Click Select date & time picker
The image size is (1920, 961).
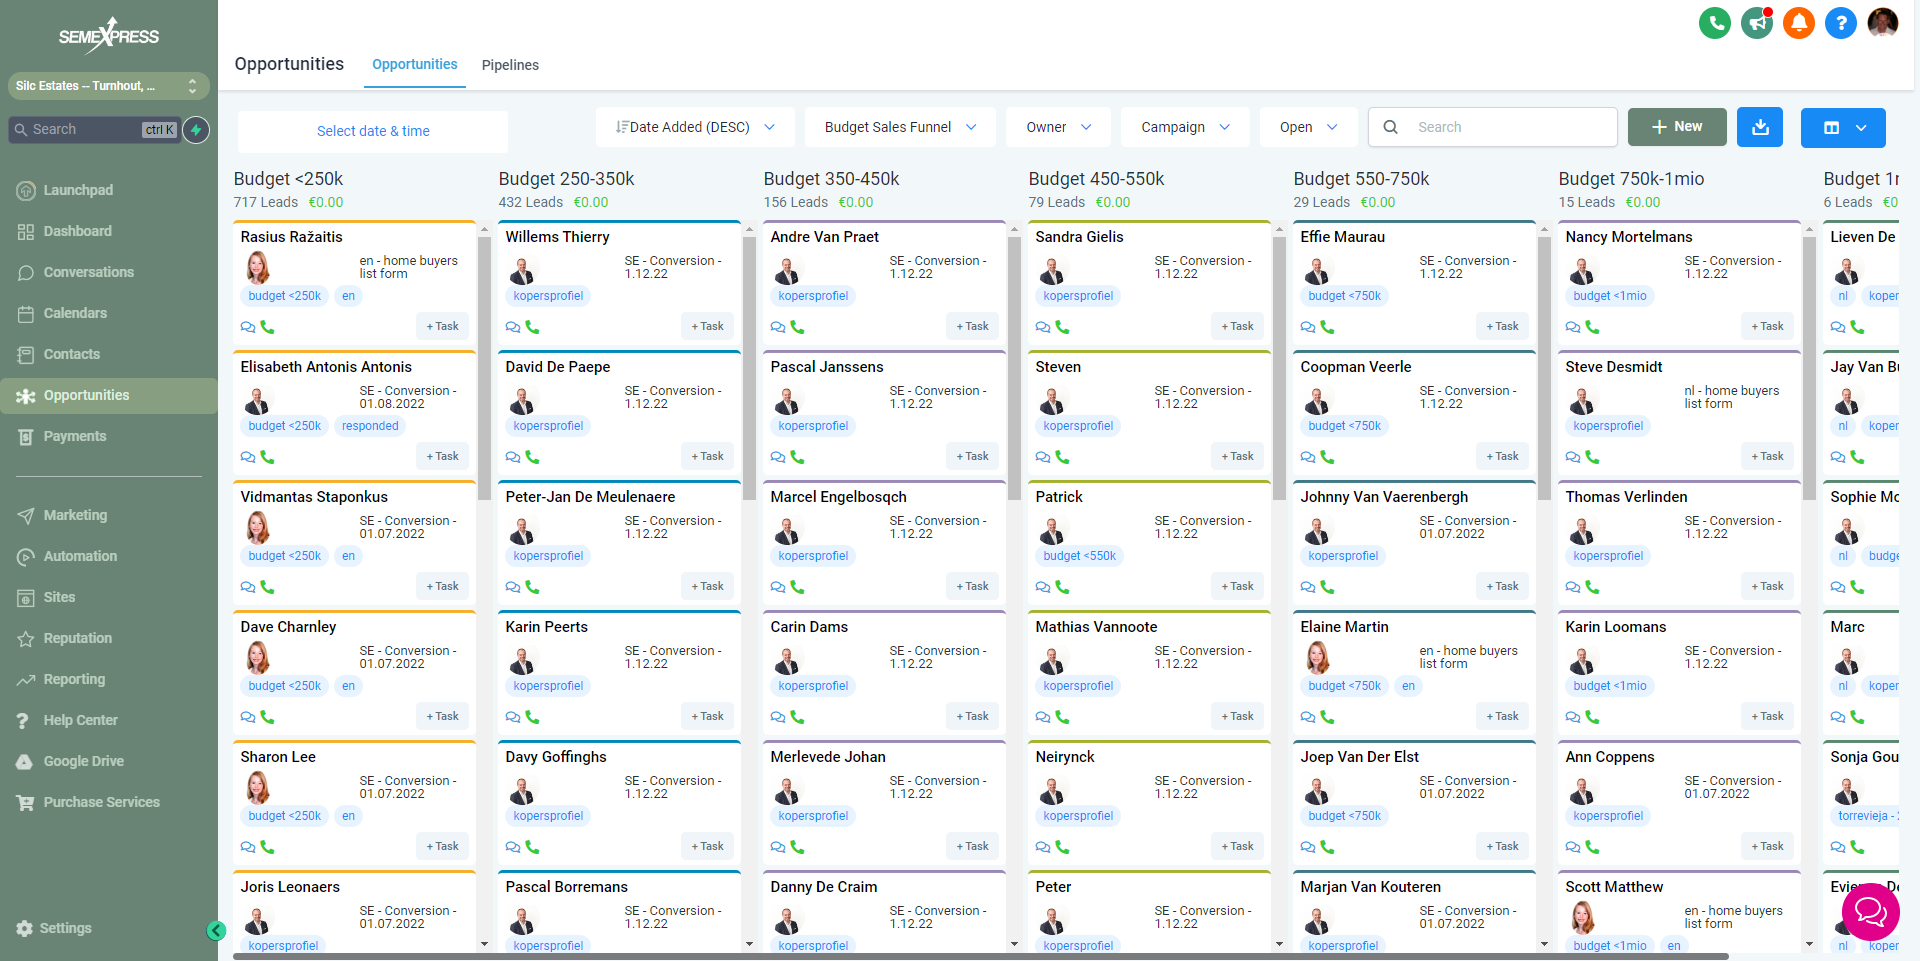373,131
